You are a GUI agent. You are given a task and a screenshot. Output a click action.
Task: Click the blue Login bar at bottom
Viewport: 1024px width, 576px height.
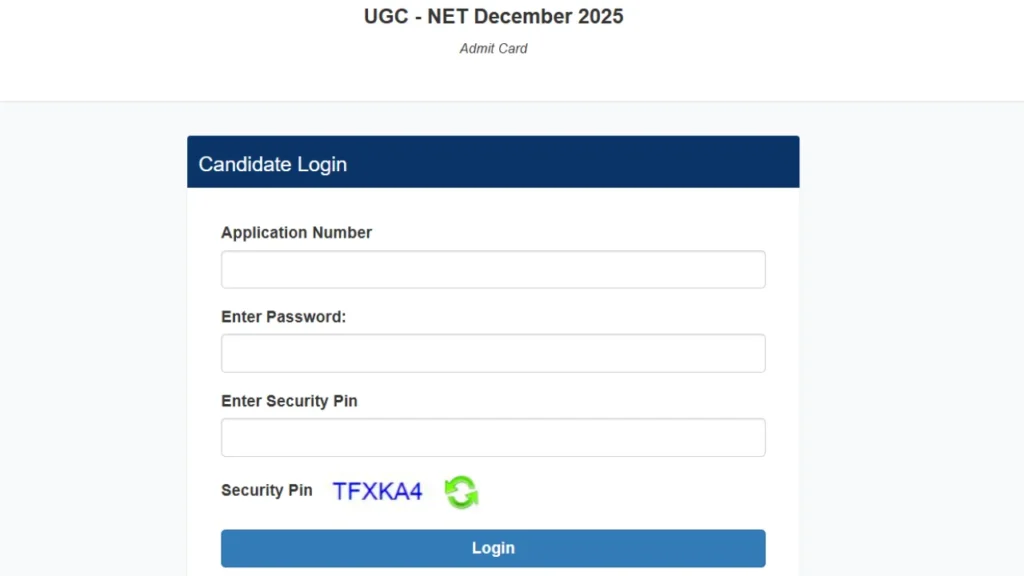click(x=492, y=548)
